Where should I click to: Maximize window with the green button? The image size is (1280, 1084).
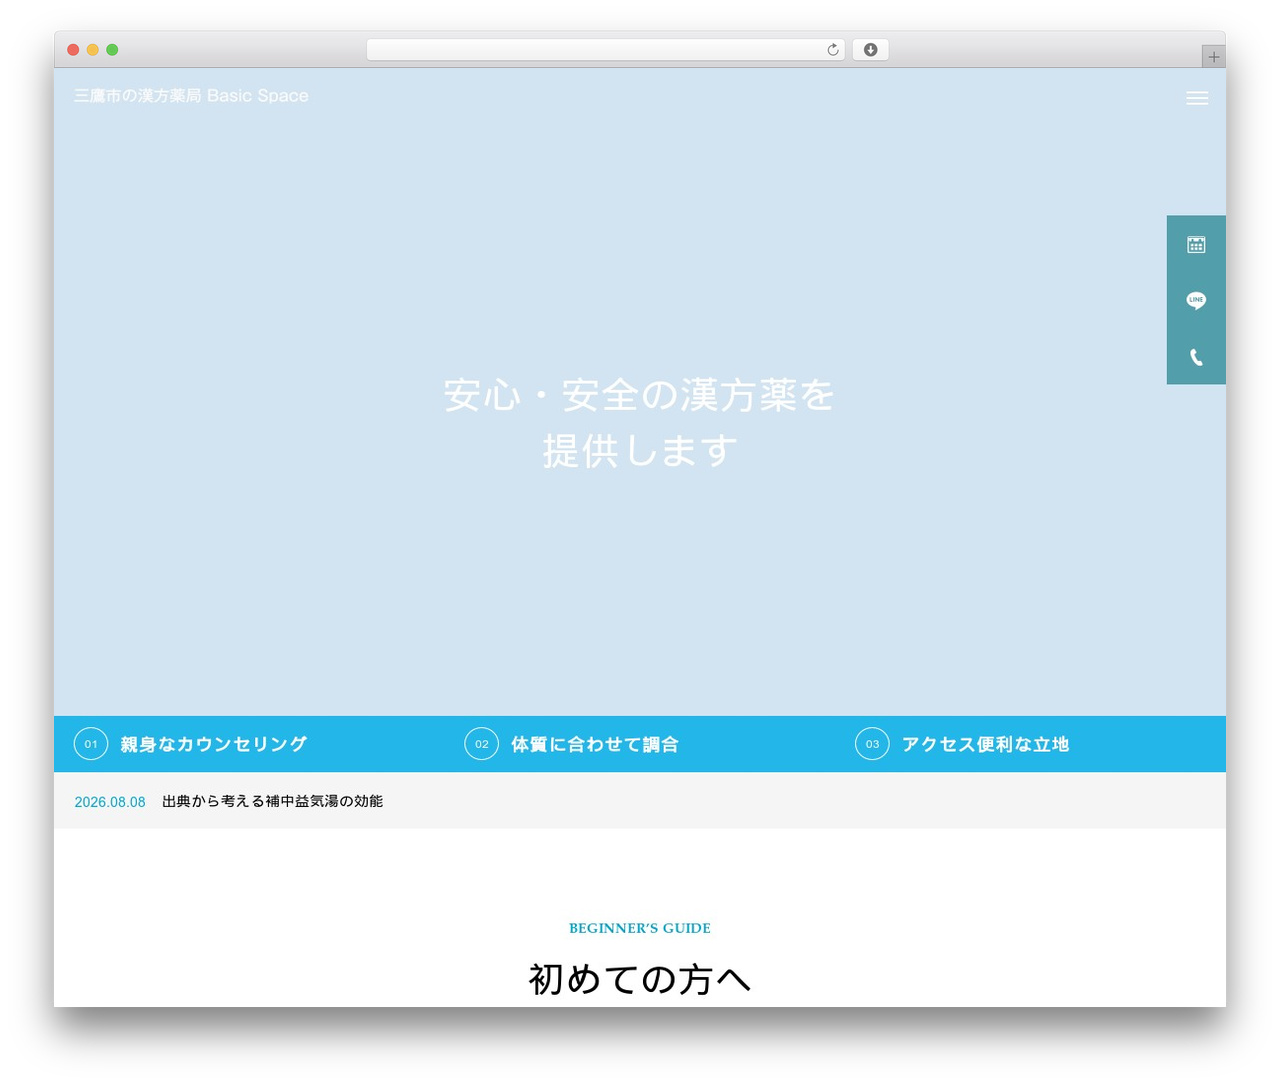[x=112, y=50]
